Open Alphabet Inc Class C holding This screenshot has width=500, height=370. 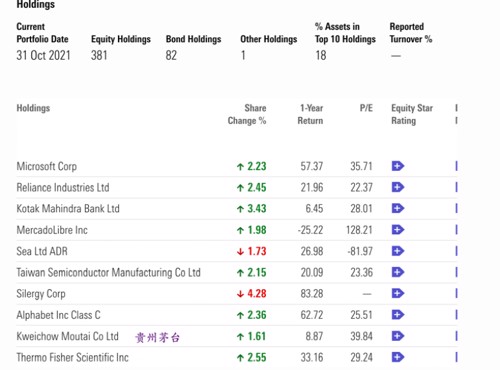tap(58, 315)
